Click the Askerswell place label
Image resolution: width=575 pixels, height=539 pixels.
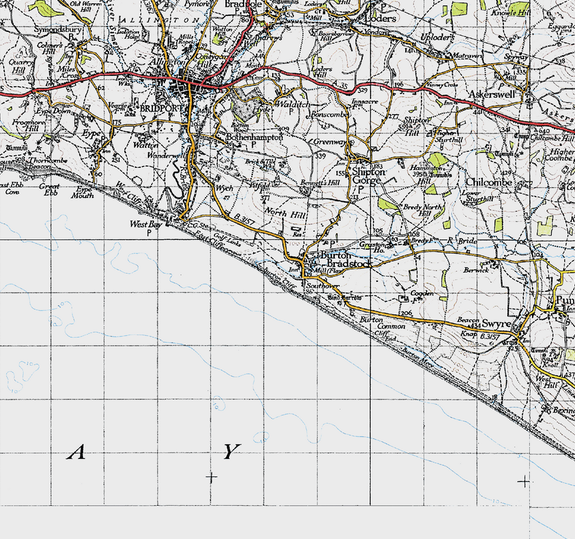492,95
